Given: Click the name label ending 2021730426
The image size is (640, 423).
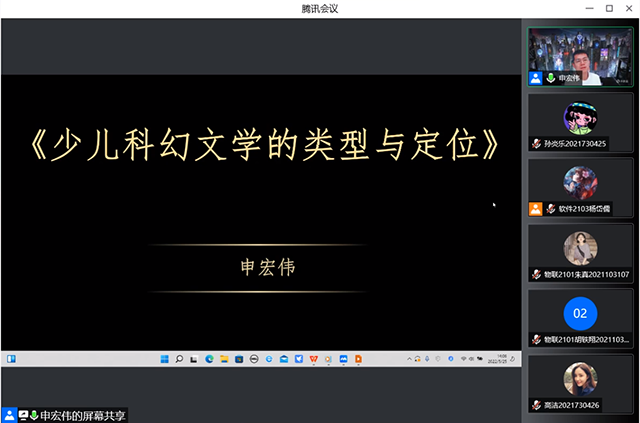Looking at the screenshot, I should pyautogui.click(x=571, y=405).
